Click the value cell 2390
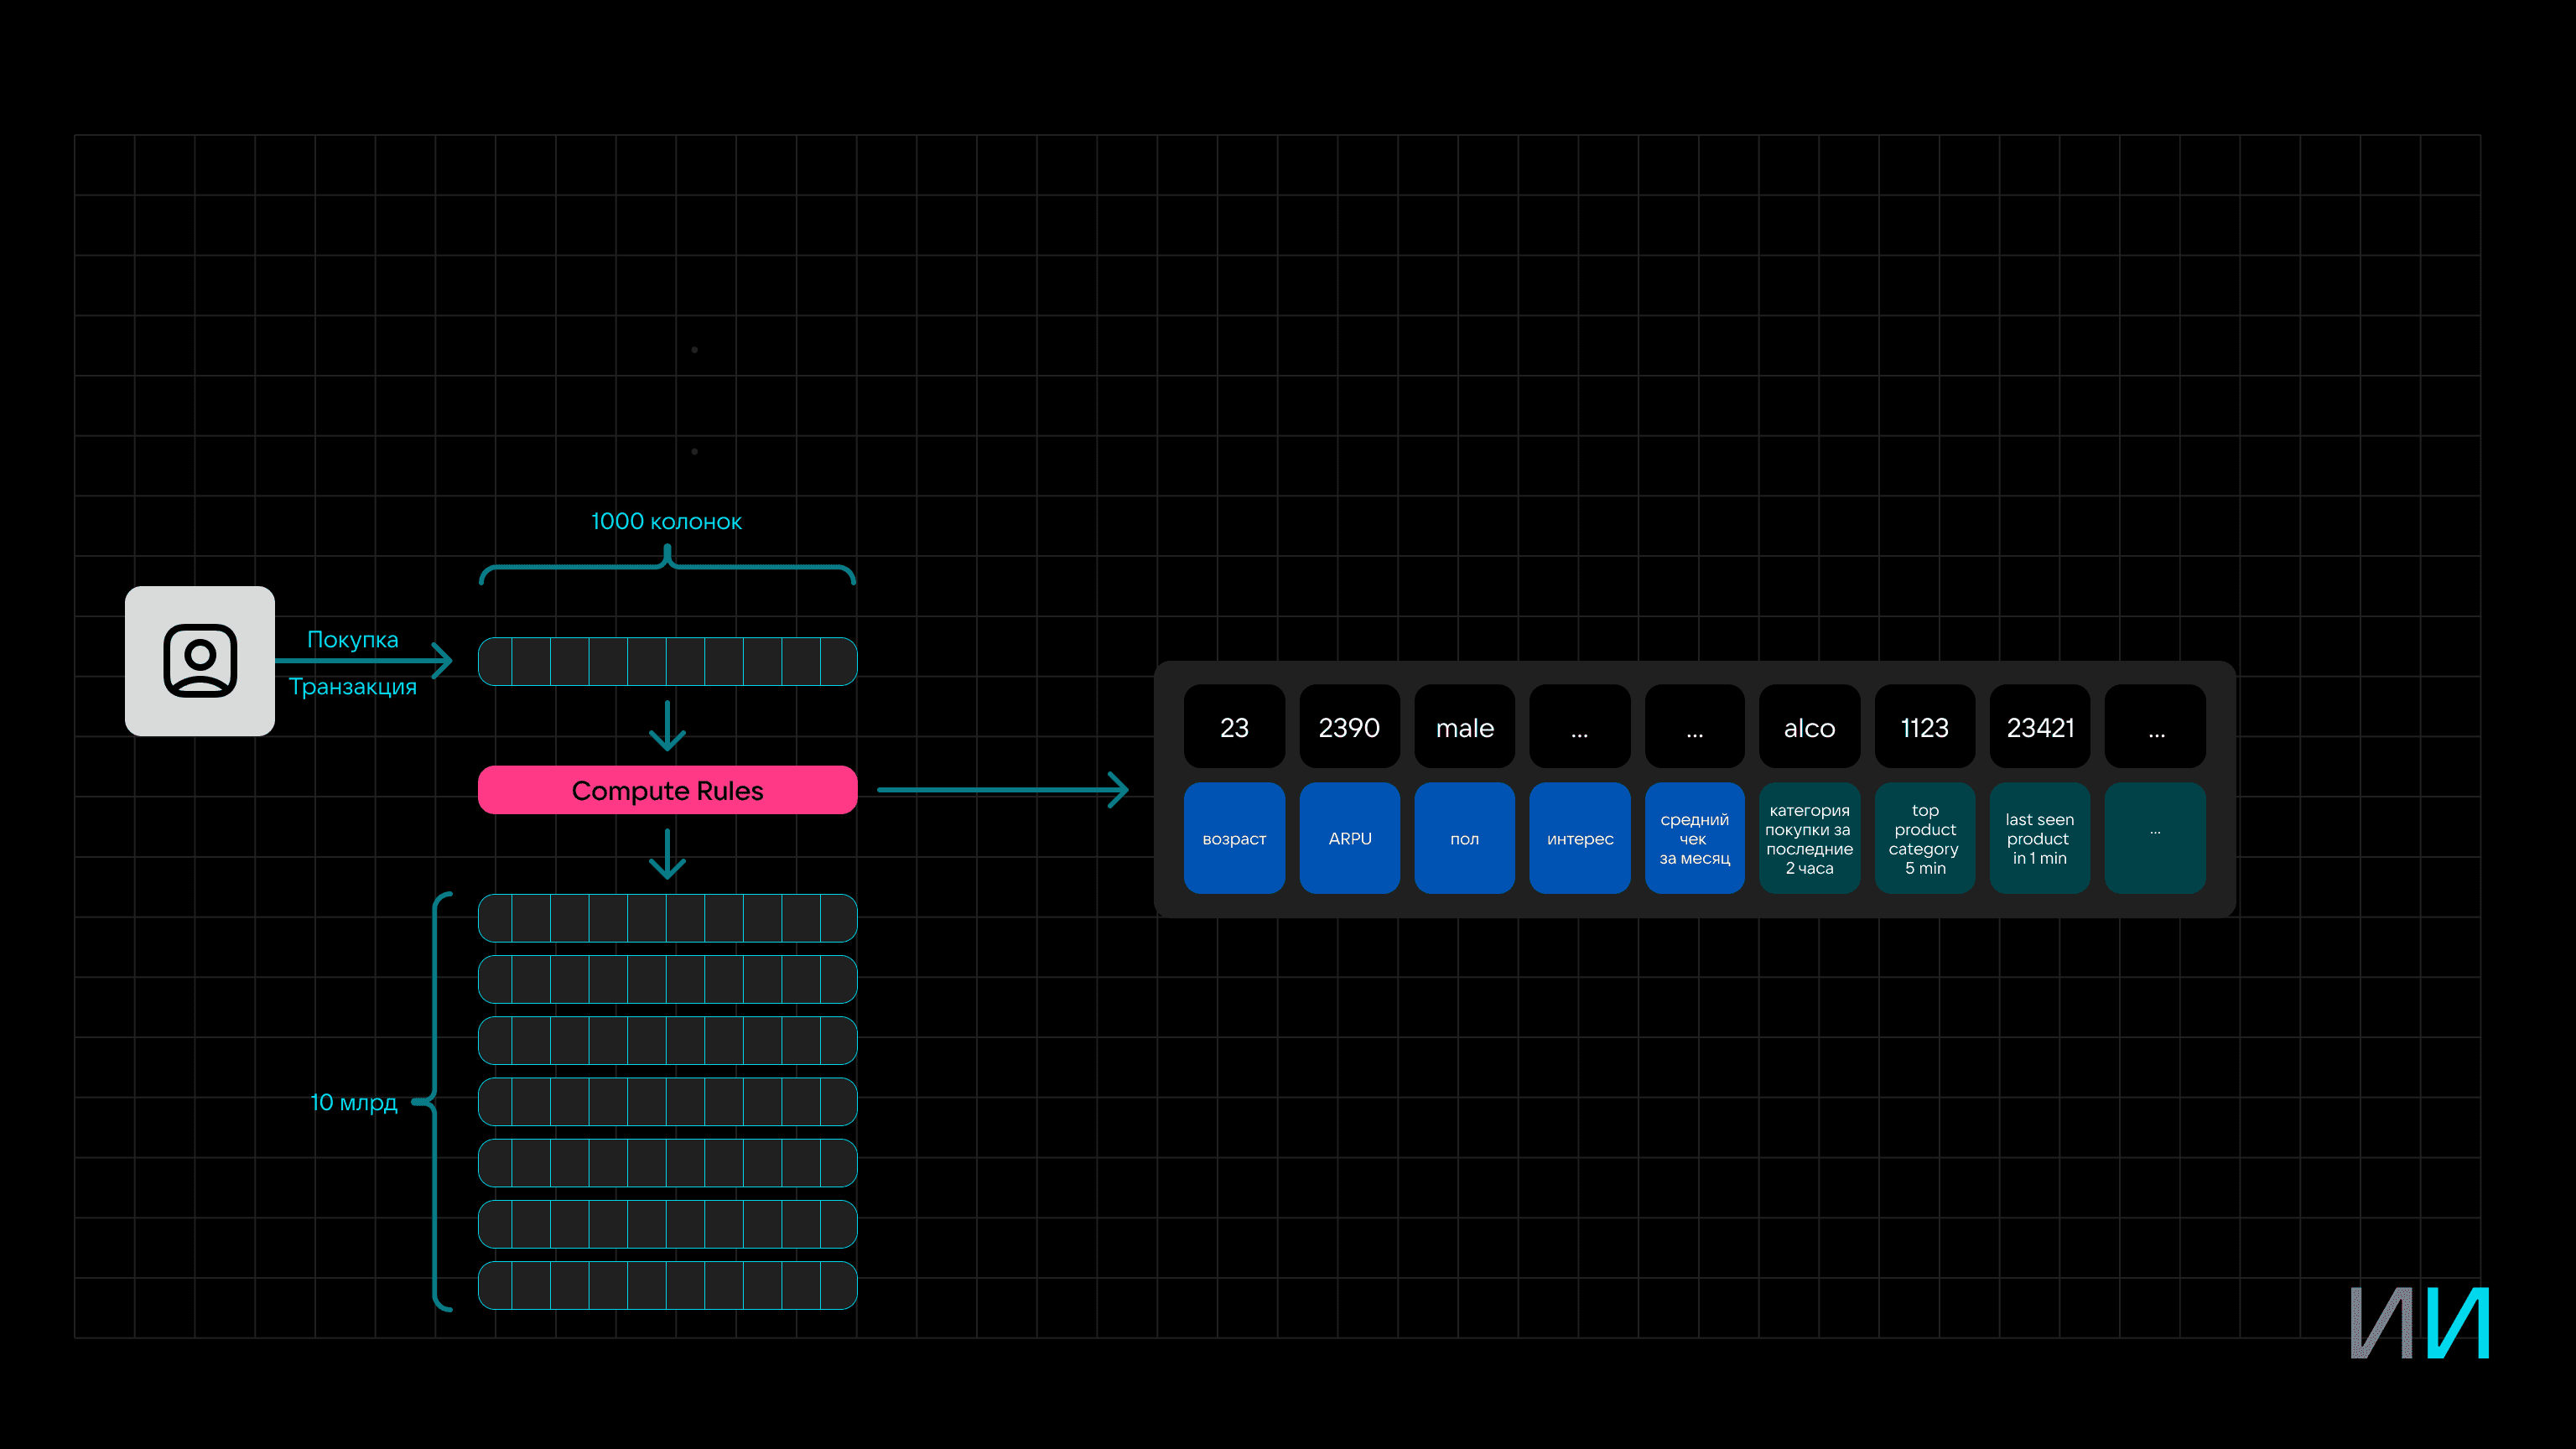This screenshot has height=1449, width=2576. (1349, 727)
